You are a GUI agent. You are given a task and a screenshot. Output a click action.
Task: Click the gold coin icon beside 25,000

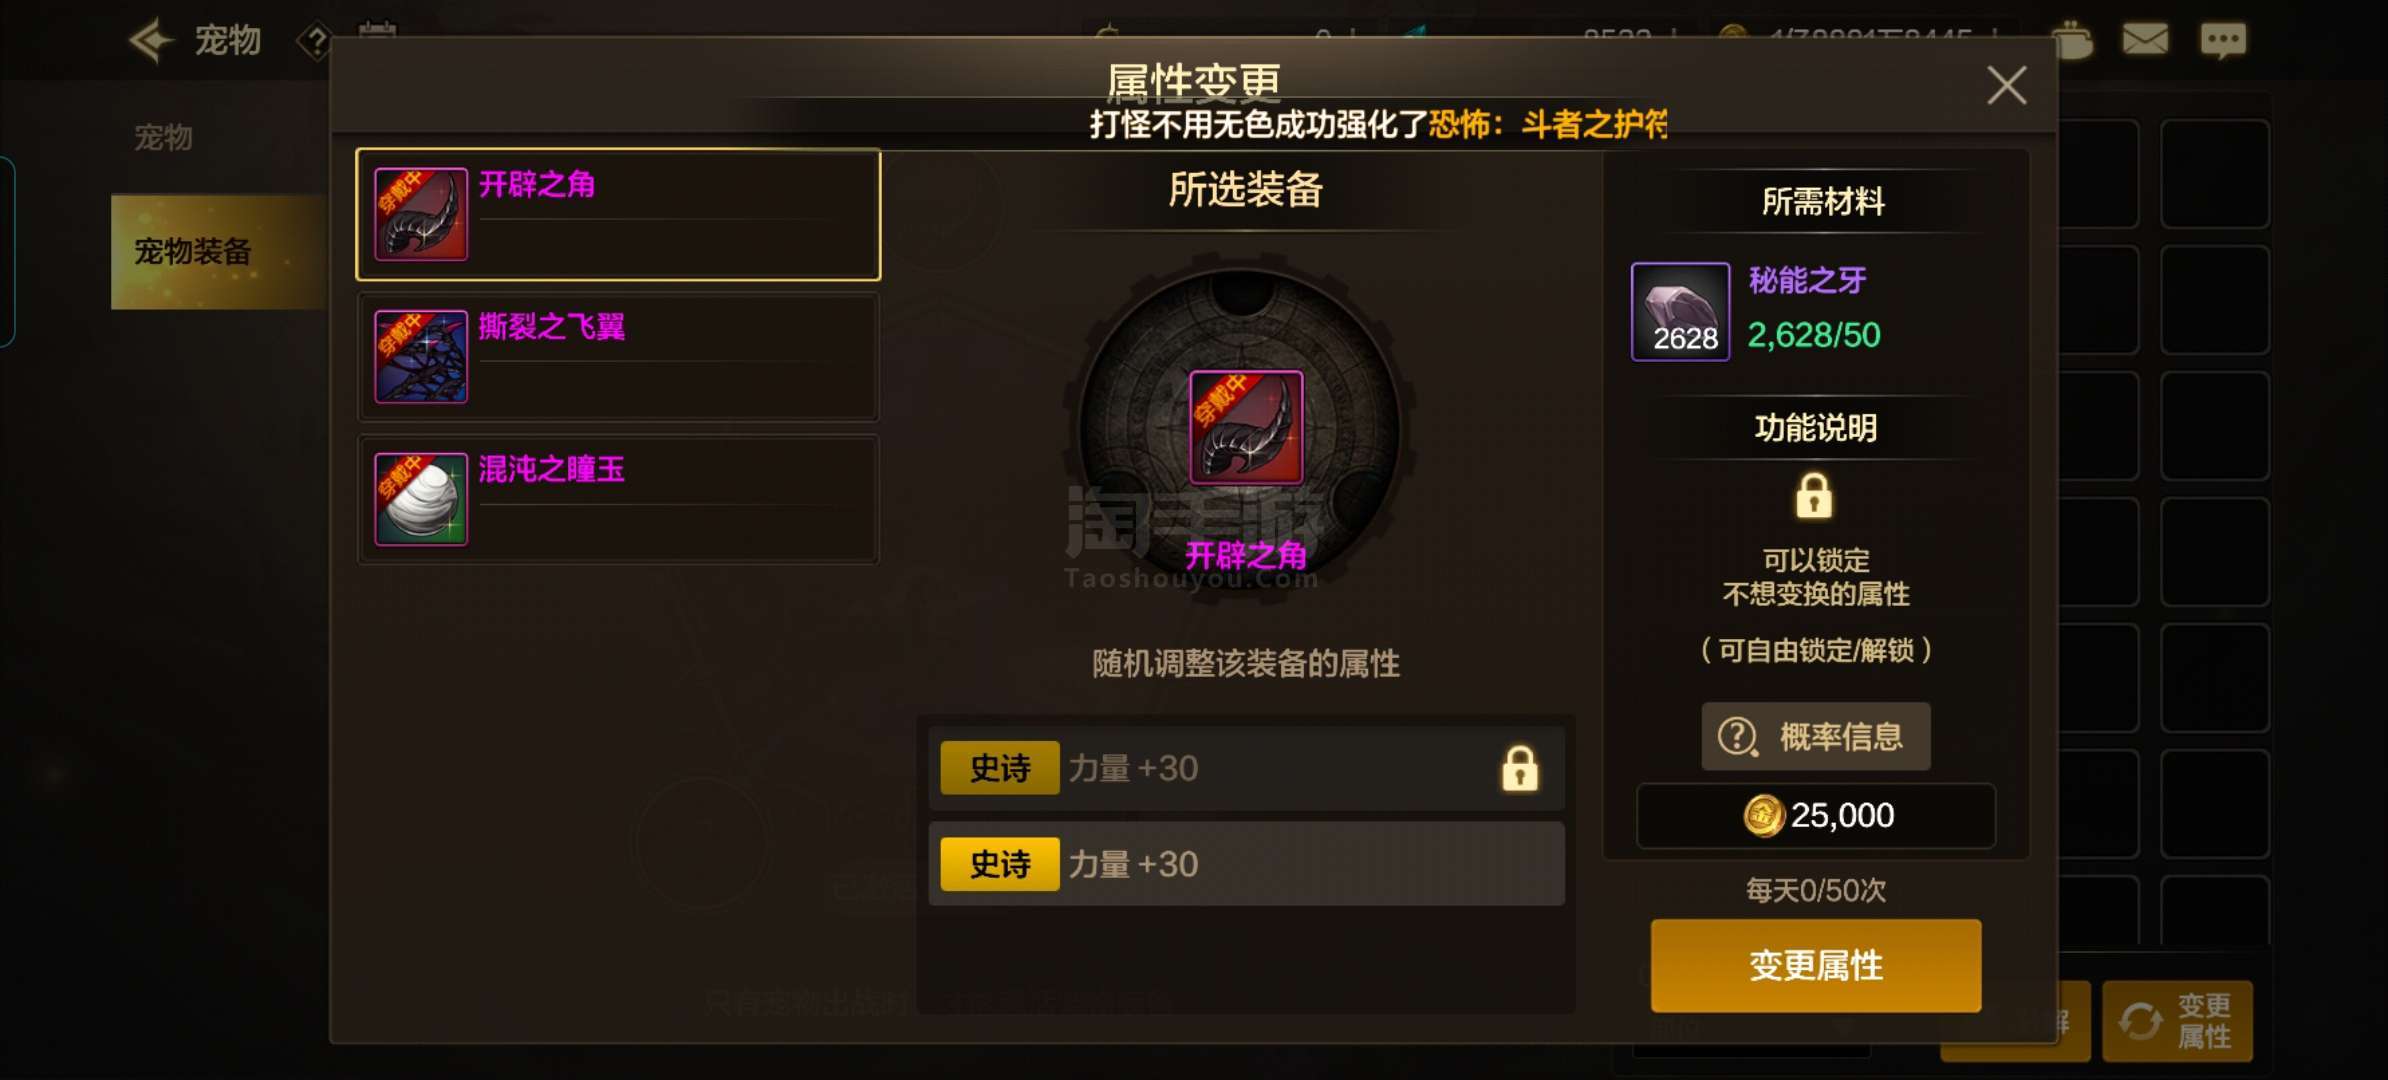1763,816
